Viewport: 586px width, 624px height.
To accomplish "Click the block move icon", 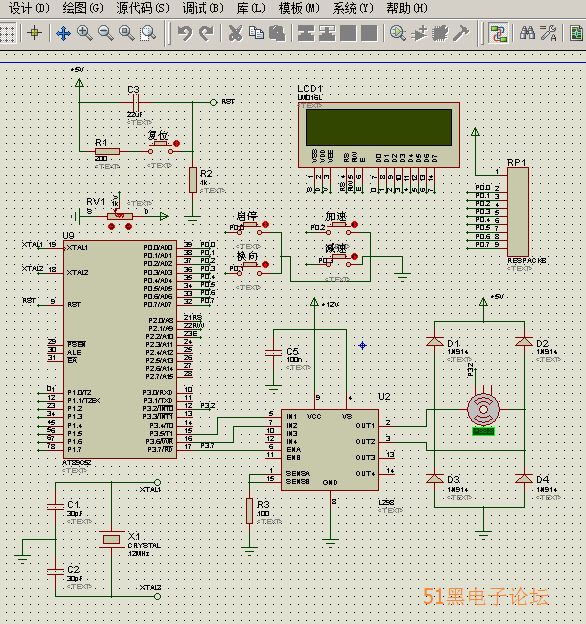I will tap(327, 33).
